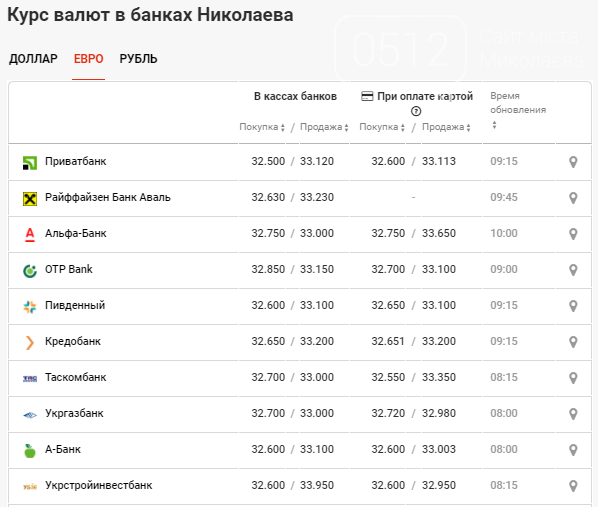Open location pin for Укргазбанк

point(573,414)
